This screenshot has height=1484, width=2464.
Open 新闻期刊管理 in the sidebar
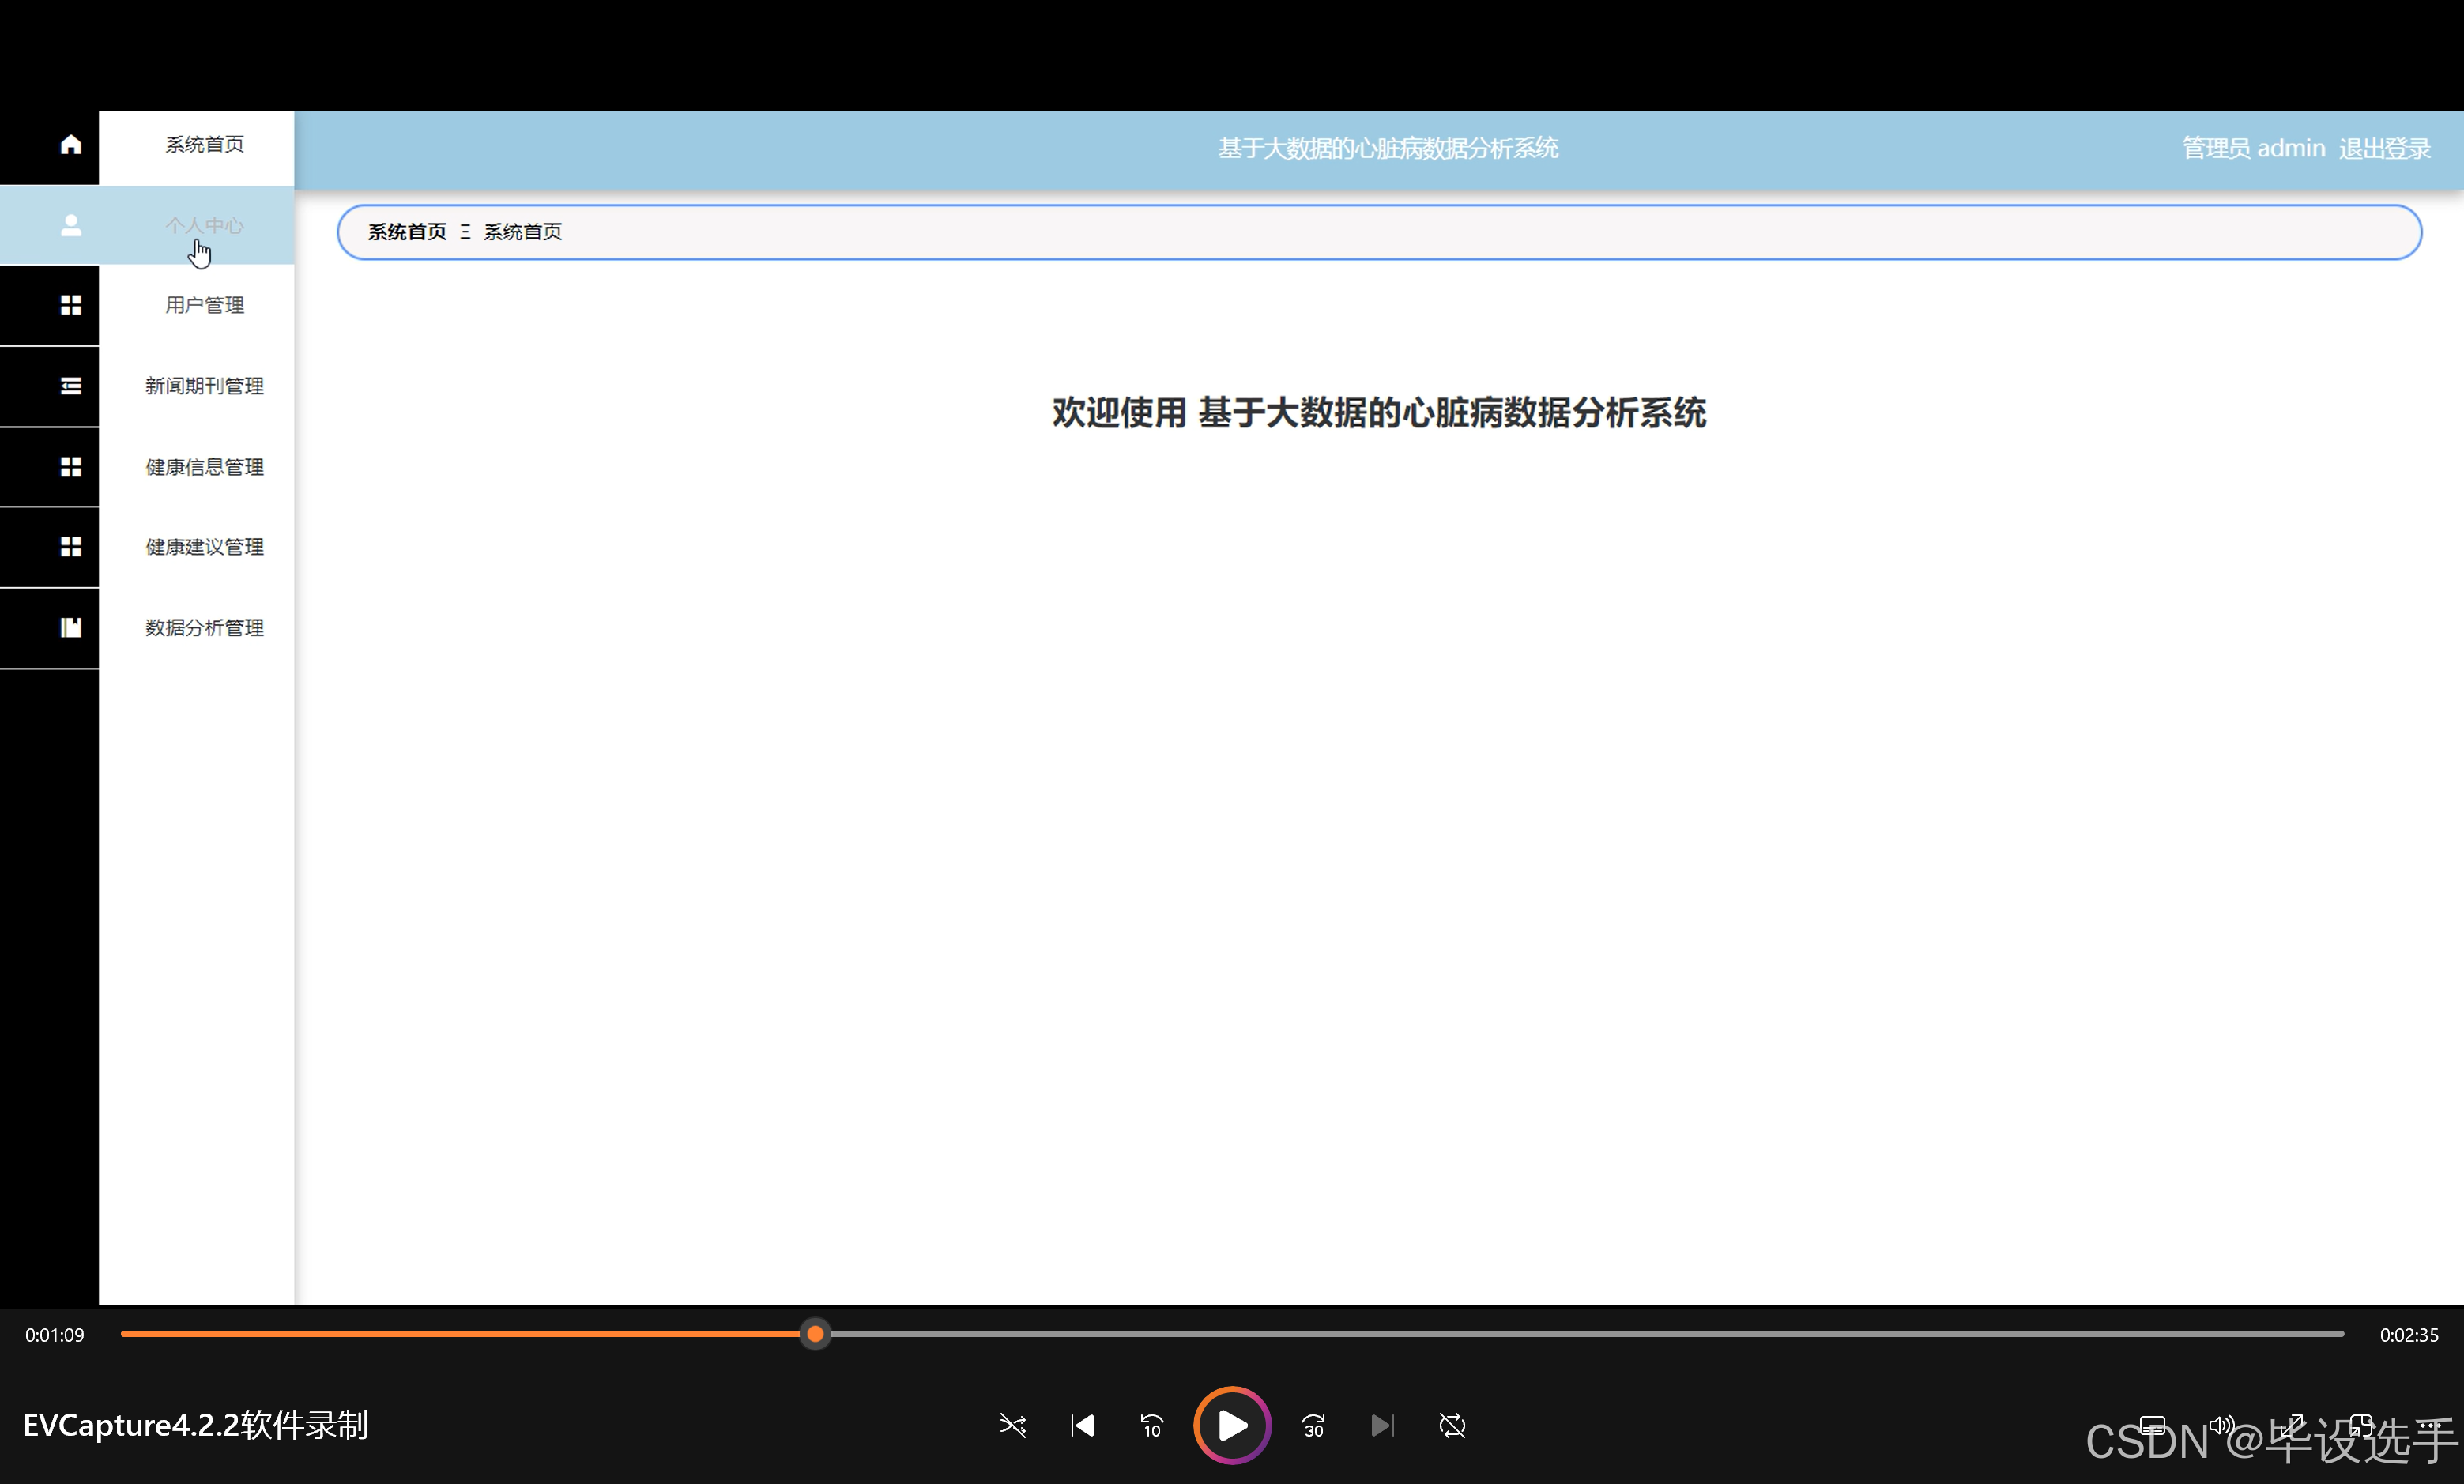point(204,386)
